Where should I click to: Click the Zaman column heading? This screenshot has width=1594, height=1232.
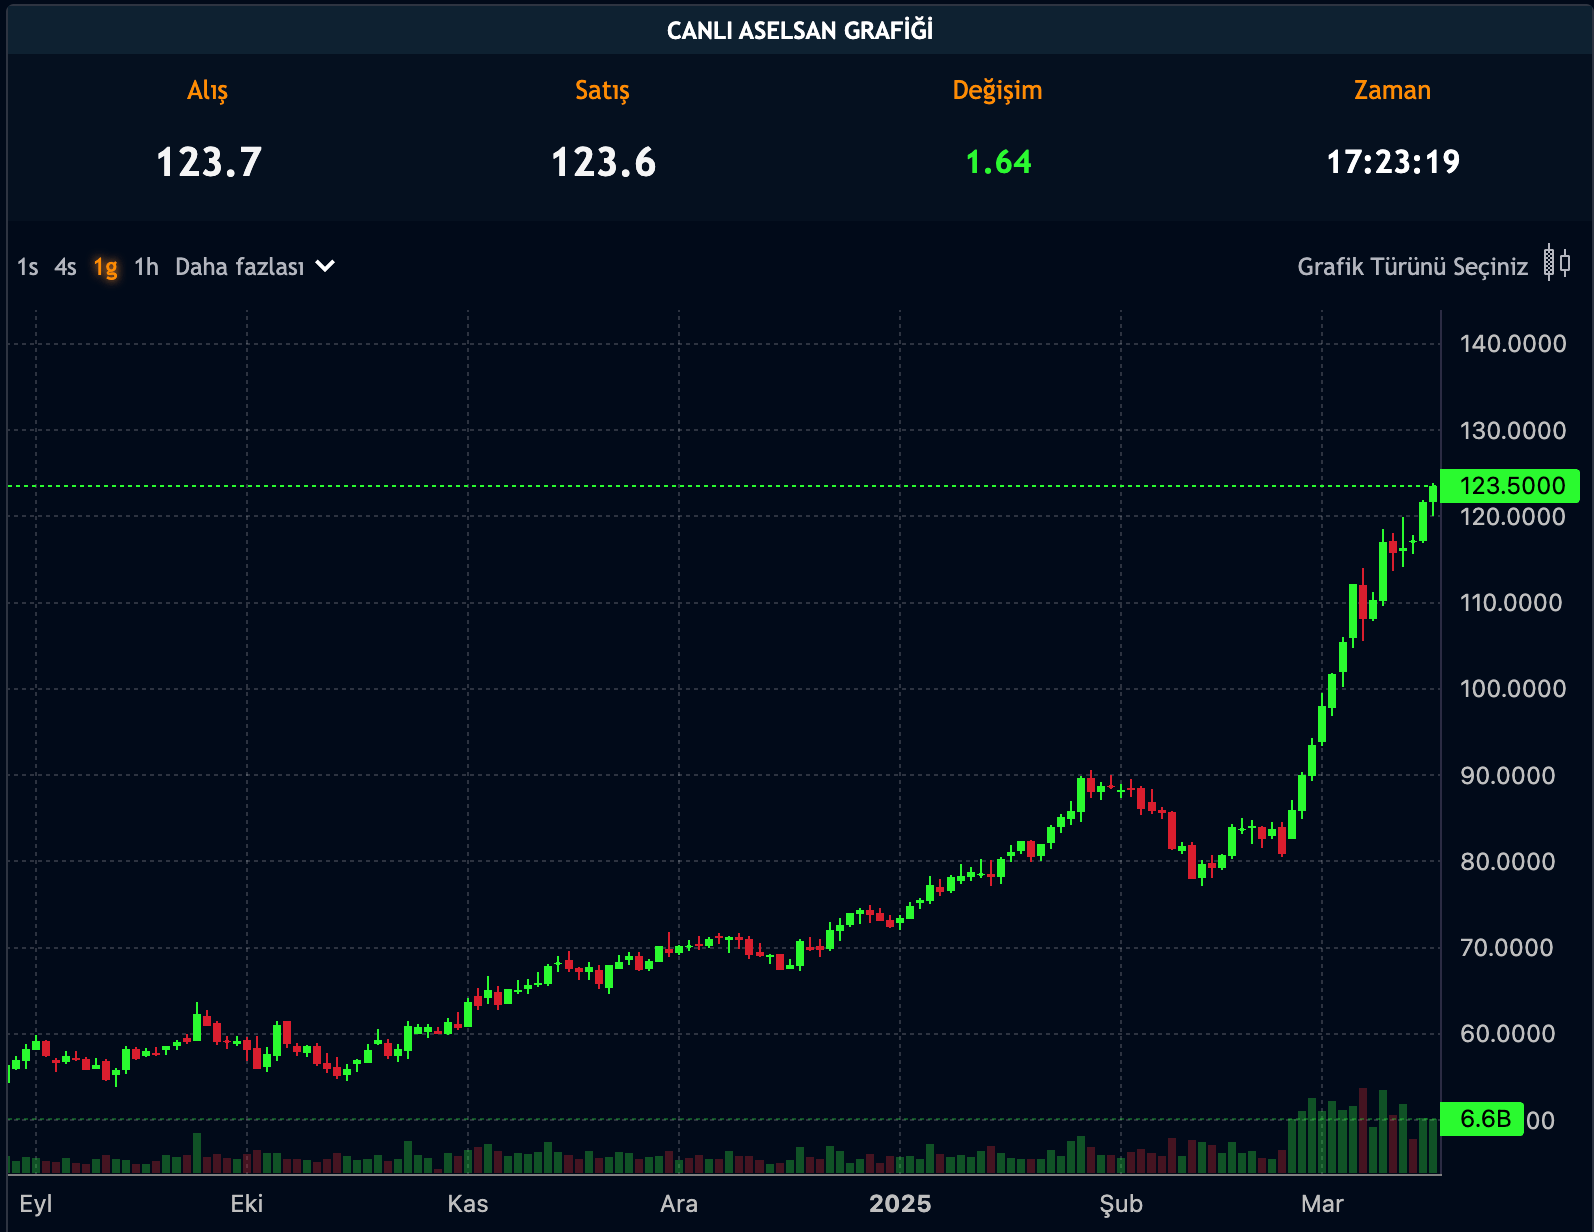1392,90
